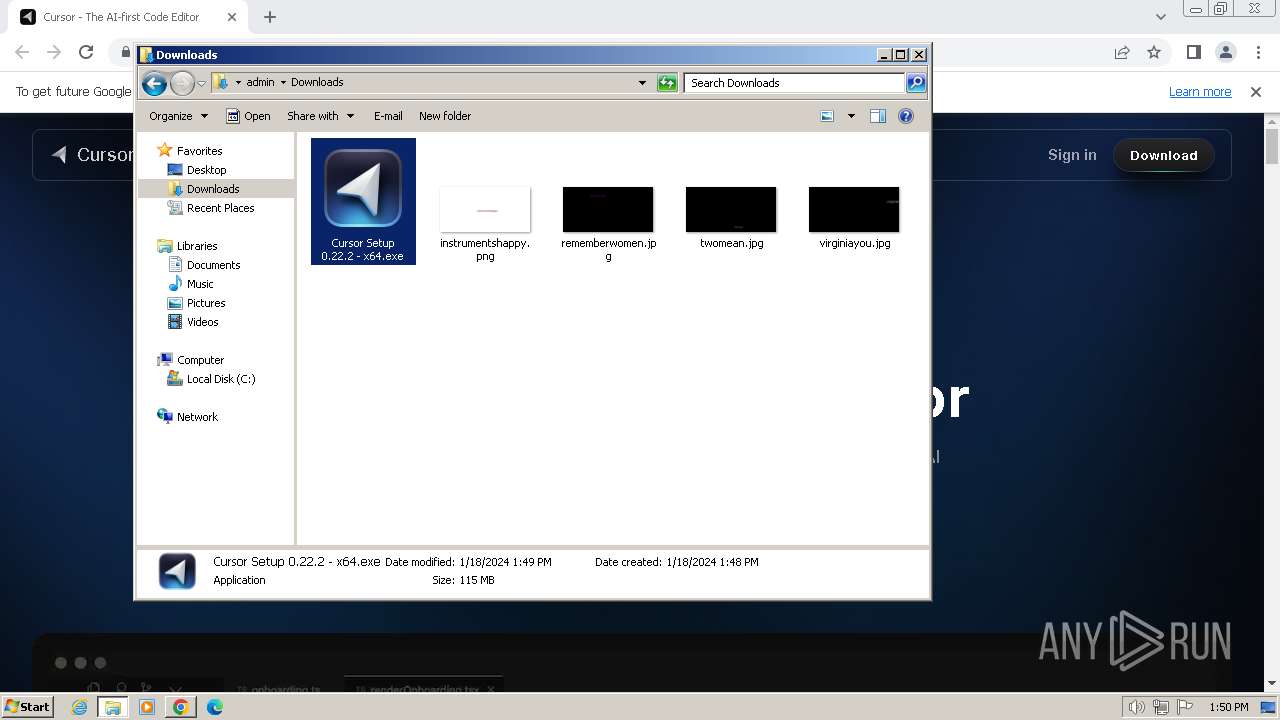The image size is (1280, 720).
Task: Open the Share with dropdown
Action: coord(320,116)
